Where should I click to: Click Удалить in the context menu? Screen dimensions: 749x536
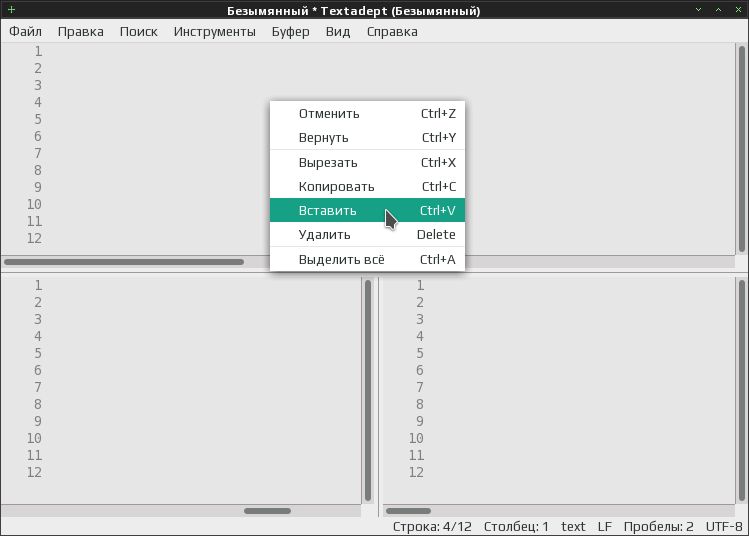367,235
